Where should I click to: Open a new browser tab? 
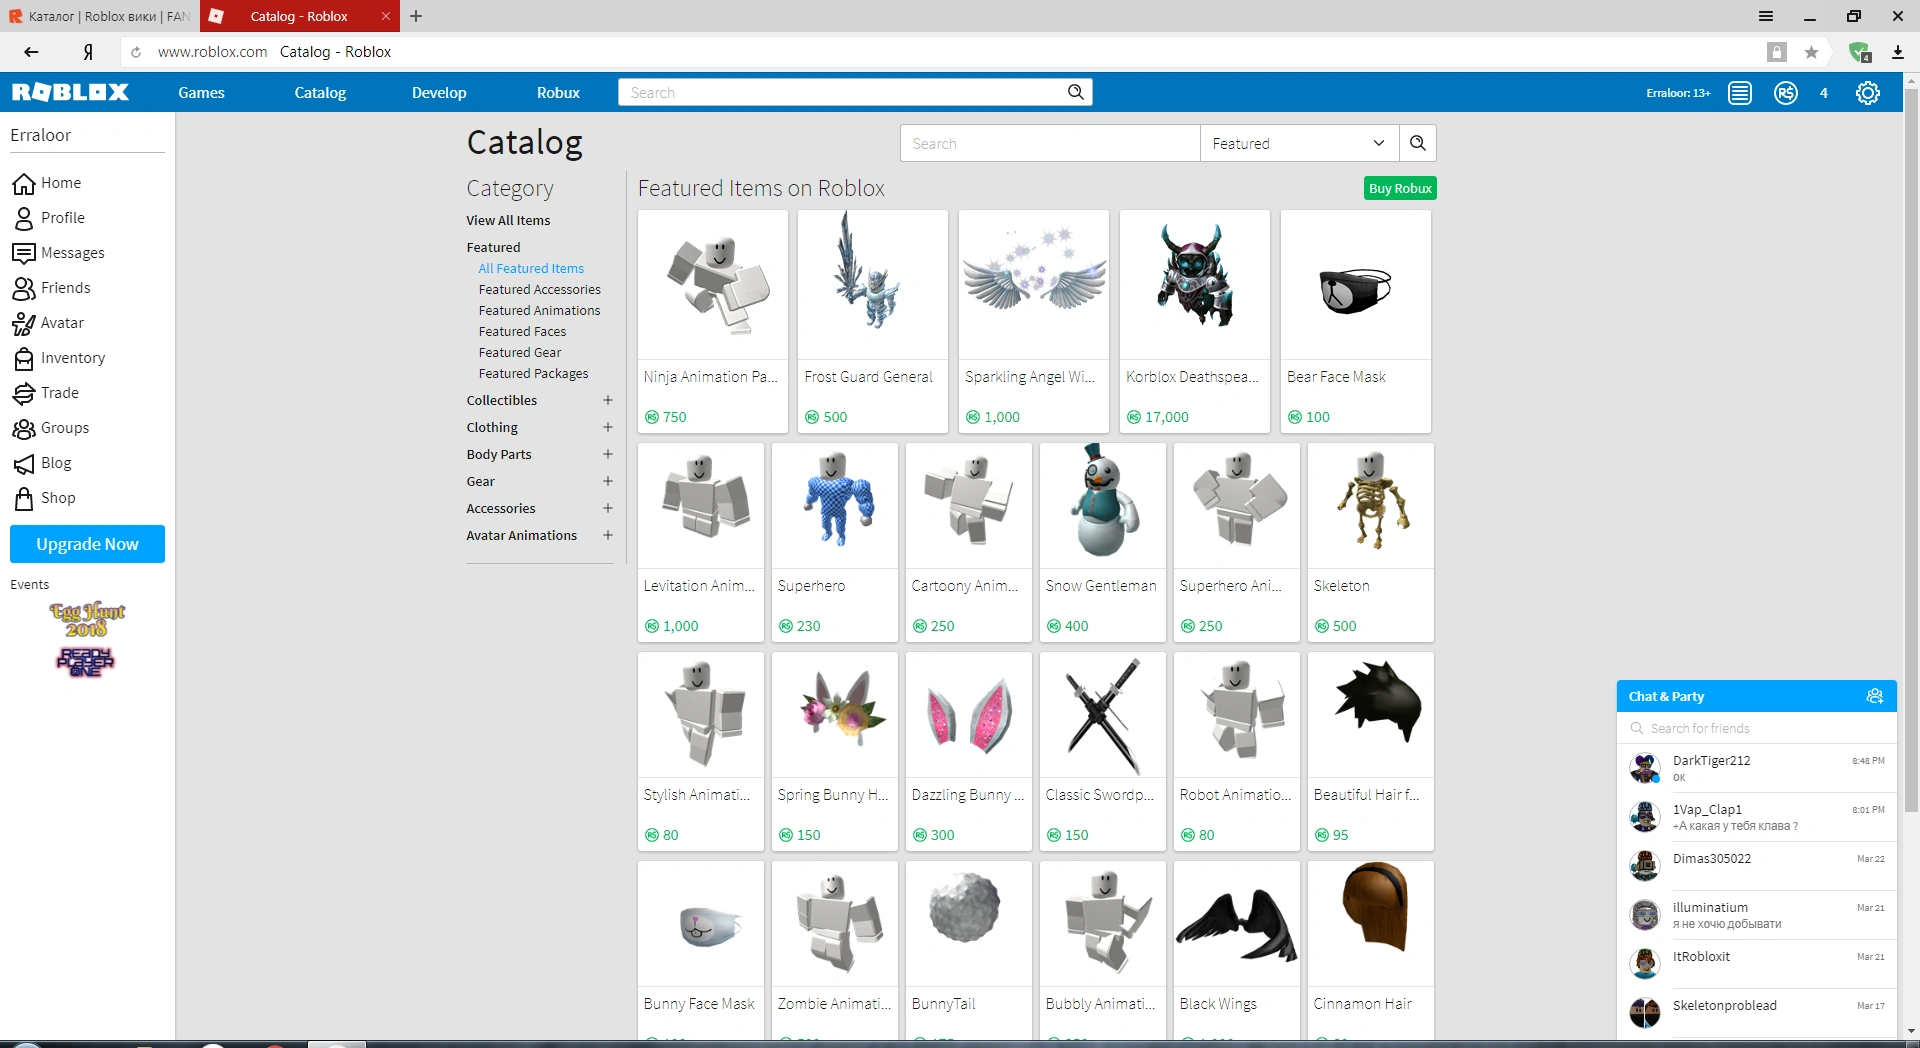[x=416, y=16]
